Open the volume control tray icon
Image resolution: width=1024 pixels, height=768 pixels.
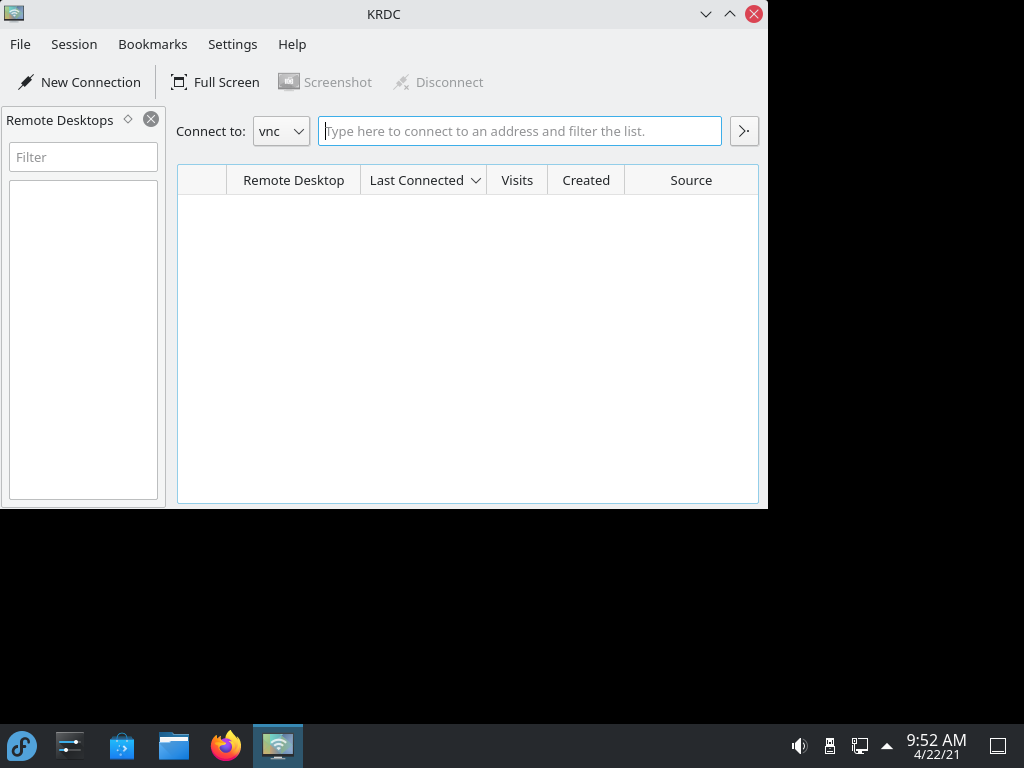click(x=799, y=746)
